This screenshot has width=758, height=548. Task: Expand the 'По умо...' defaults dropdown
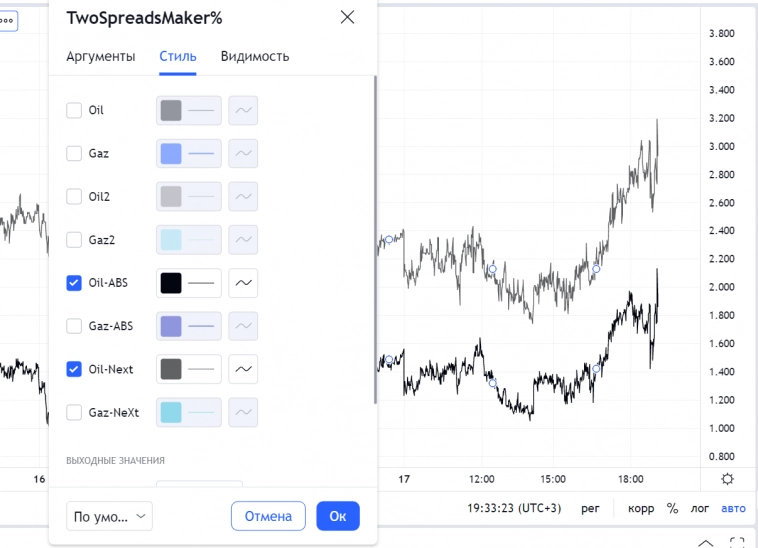coord(109,516)
